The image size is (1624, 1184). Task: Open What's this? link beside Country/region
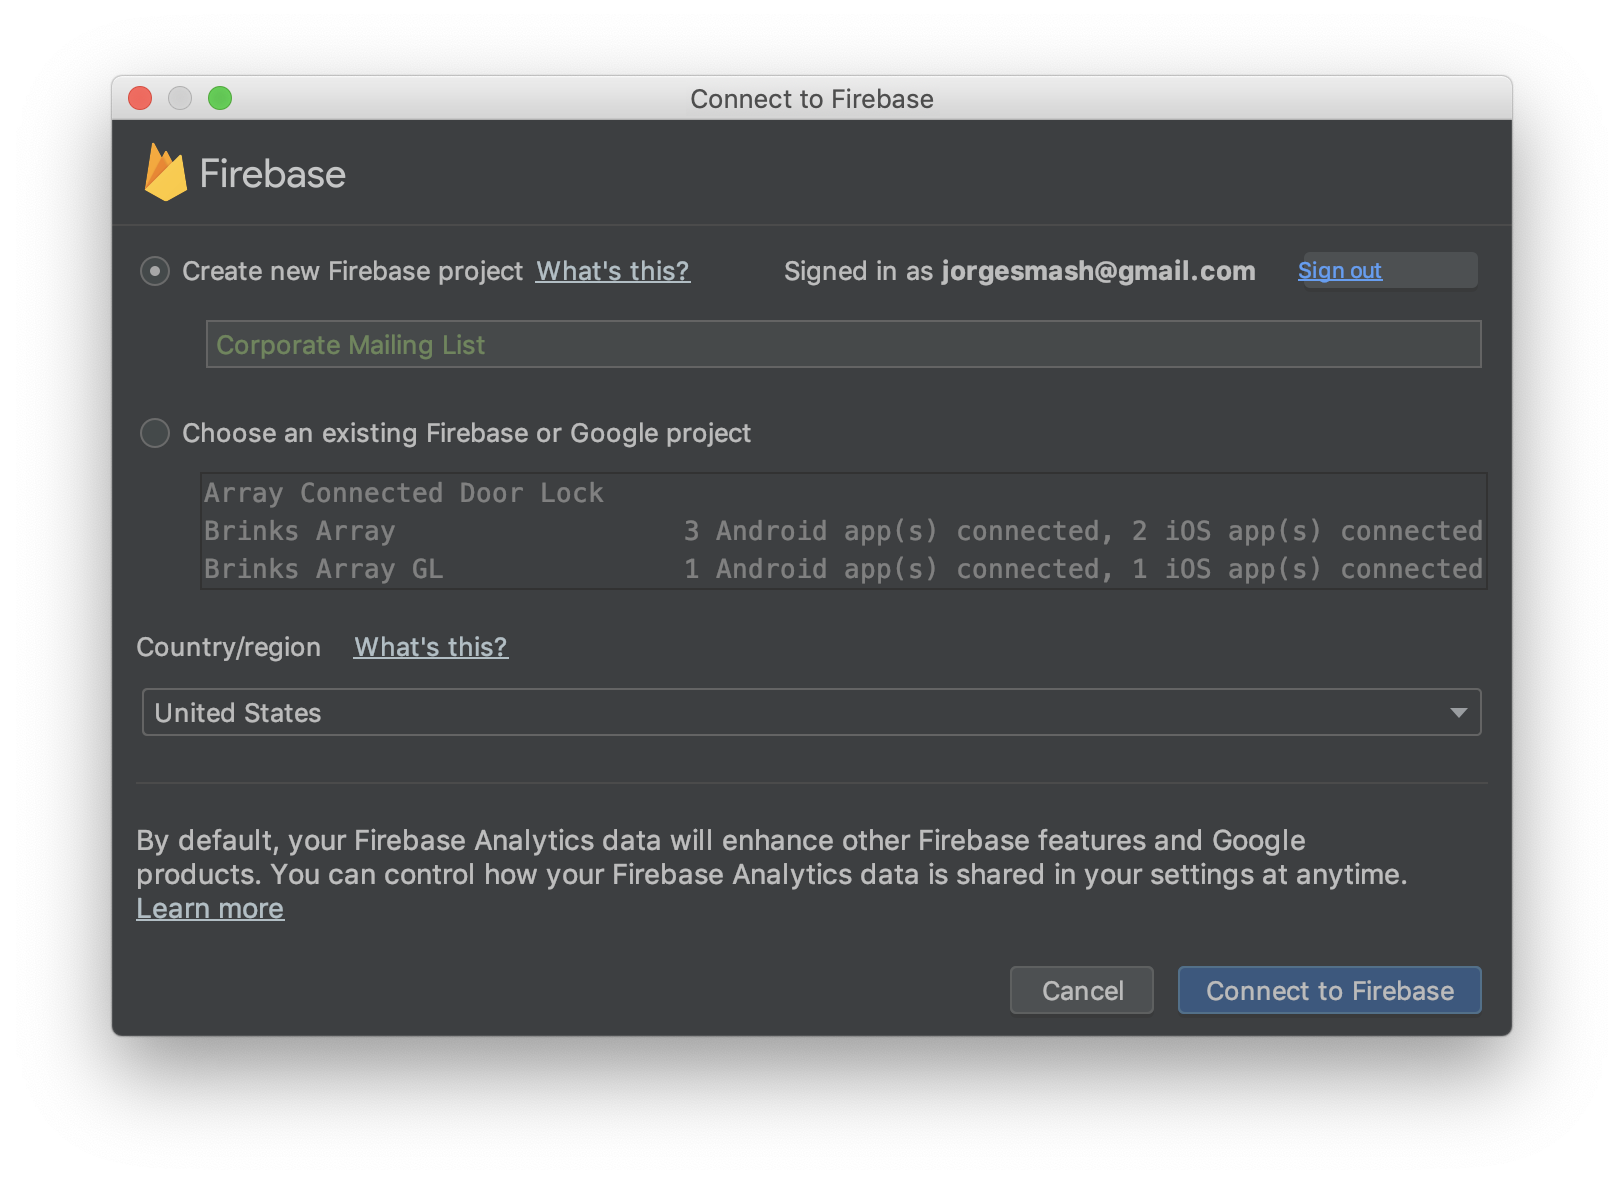pyautogui.click(x=431, y=647)
